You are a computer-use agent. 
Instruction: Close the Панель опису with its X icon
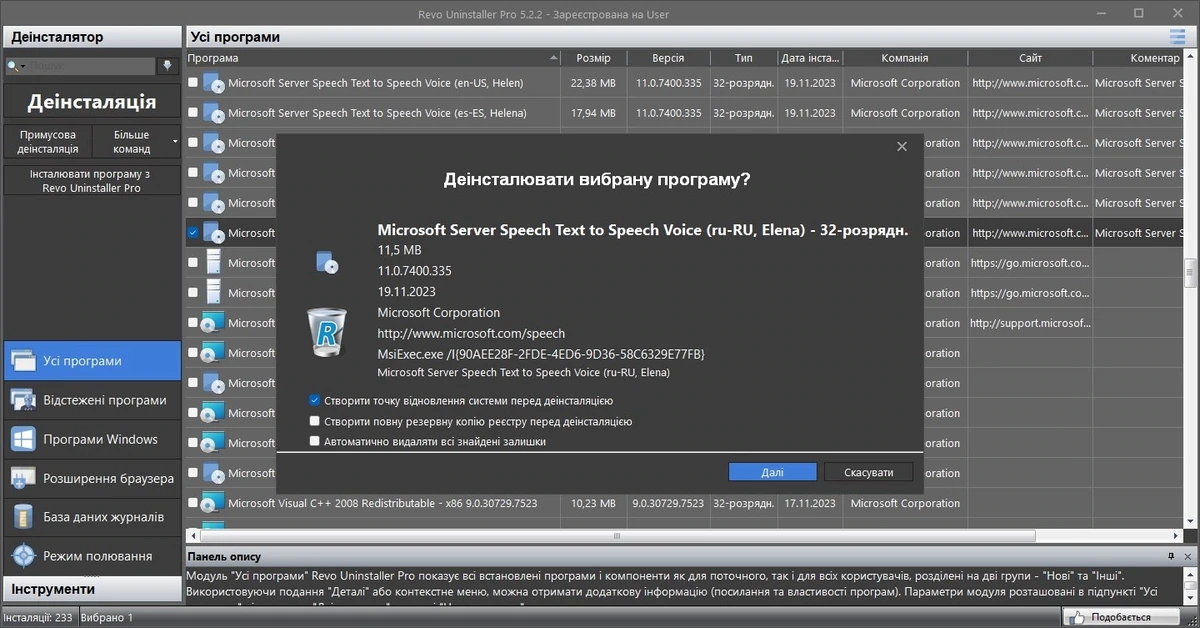tap(1188, 556)
